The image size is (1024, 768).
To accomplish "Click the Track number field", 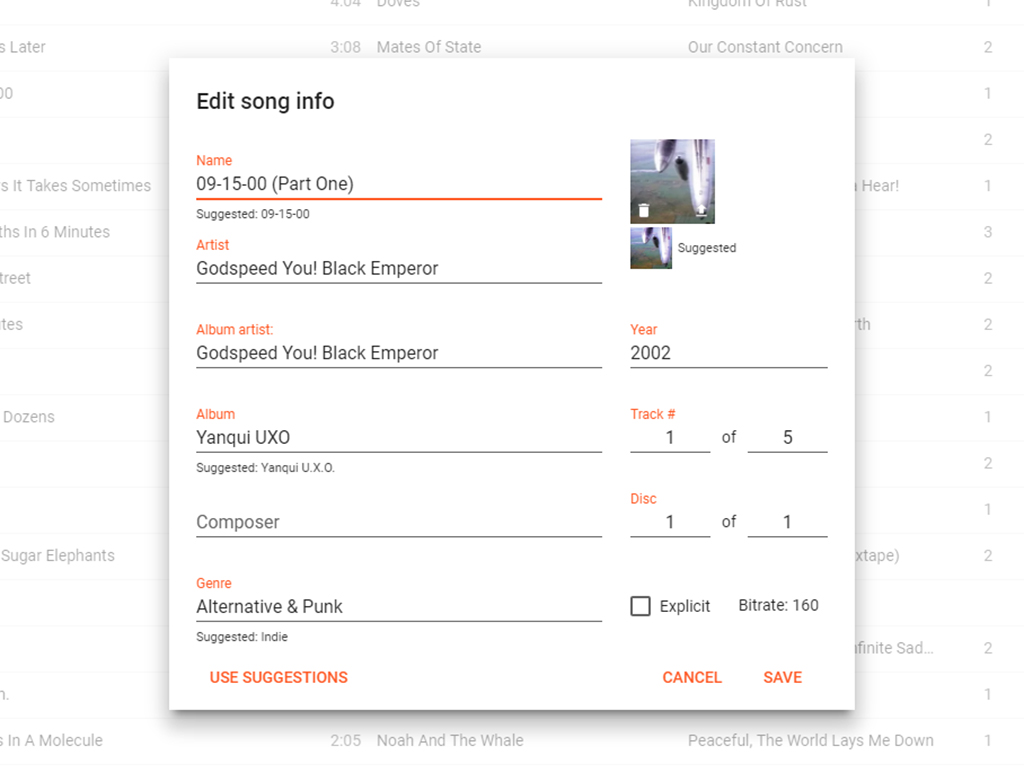I will tap(670, 437).
